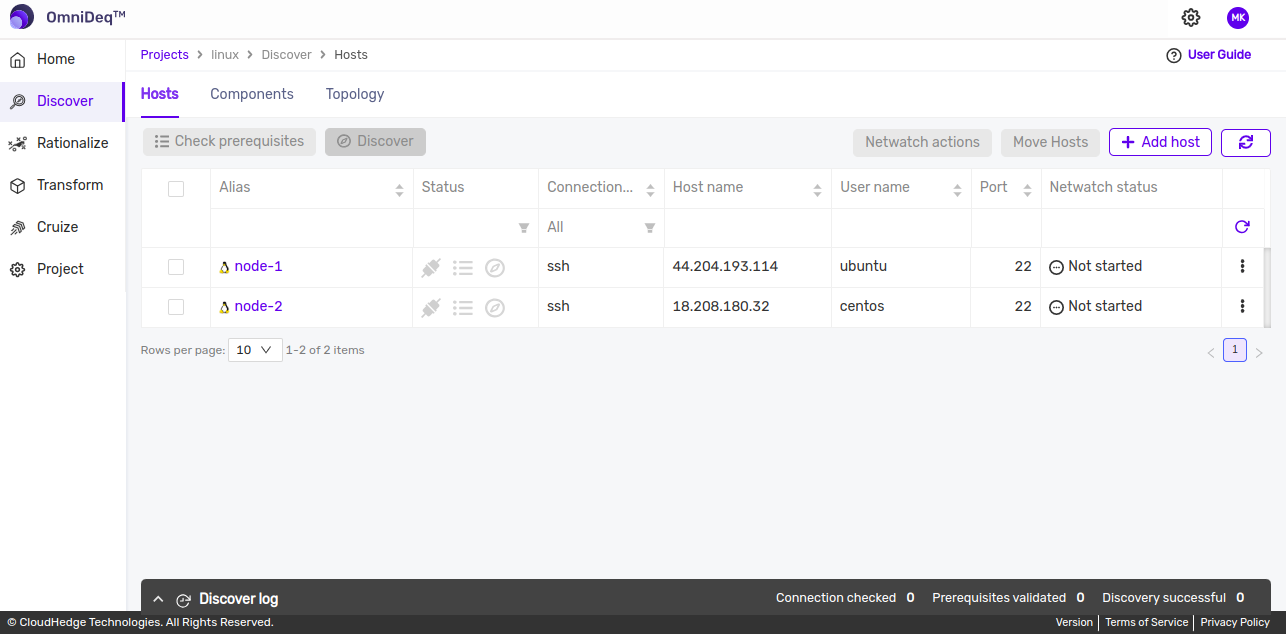This screenshot has width=1286, height=634.
Task: Click host name 18.208.180.32
Action: pos(721,306)
